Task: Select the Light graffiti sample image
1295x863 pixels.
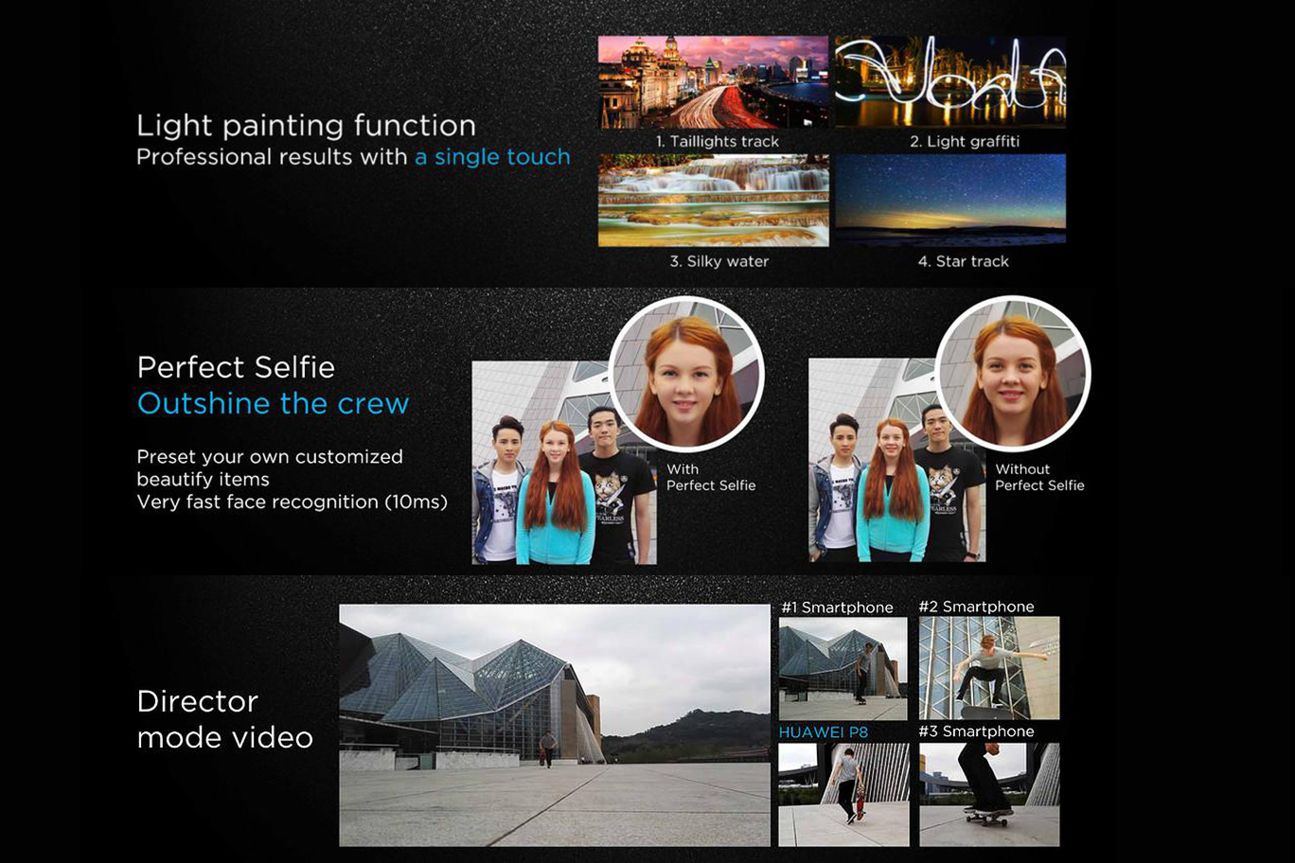Action: (950, 82)
